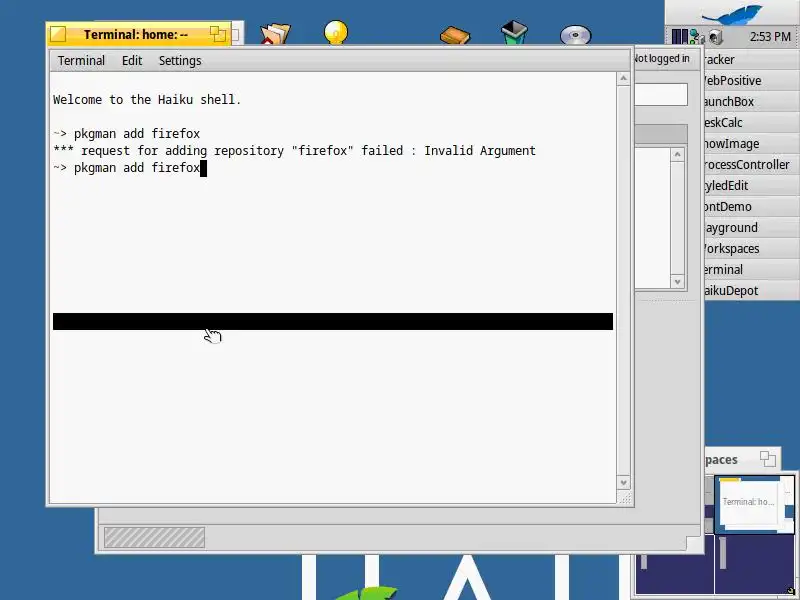Click the CD disc desktop icon
Image resolution: width=800 pixels, height=600 pixels.
[x=576, y=36]
